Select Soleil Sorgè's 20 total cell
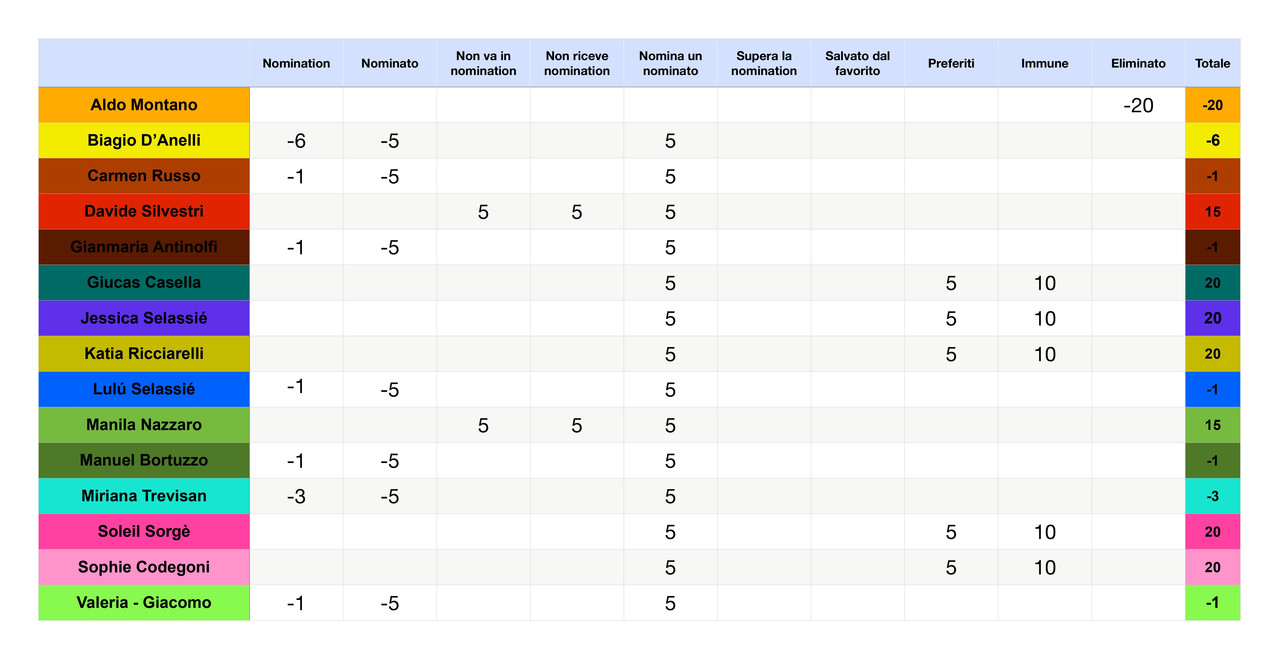 (1213, 532)
